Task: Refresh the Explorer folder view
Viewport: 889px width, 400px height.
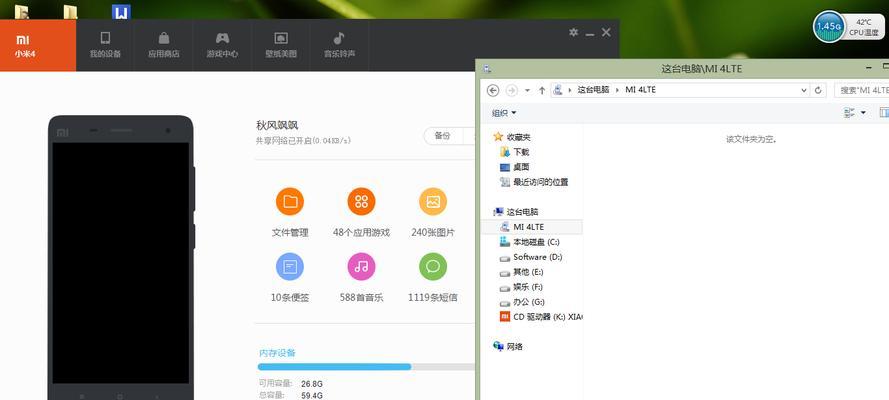Action: coord(818,90)
